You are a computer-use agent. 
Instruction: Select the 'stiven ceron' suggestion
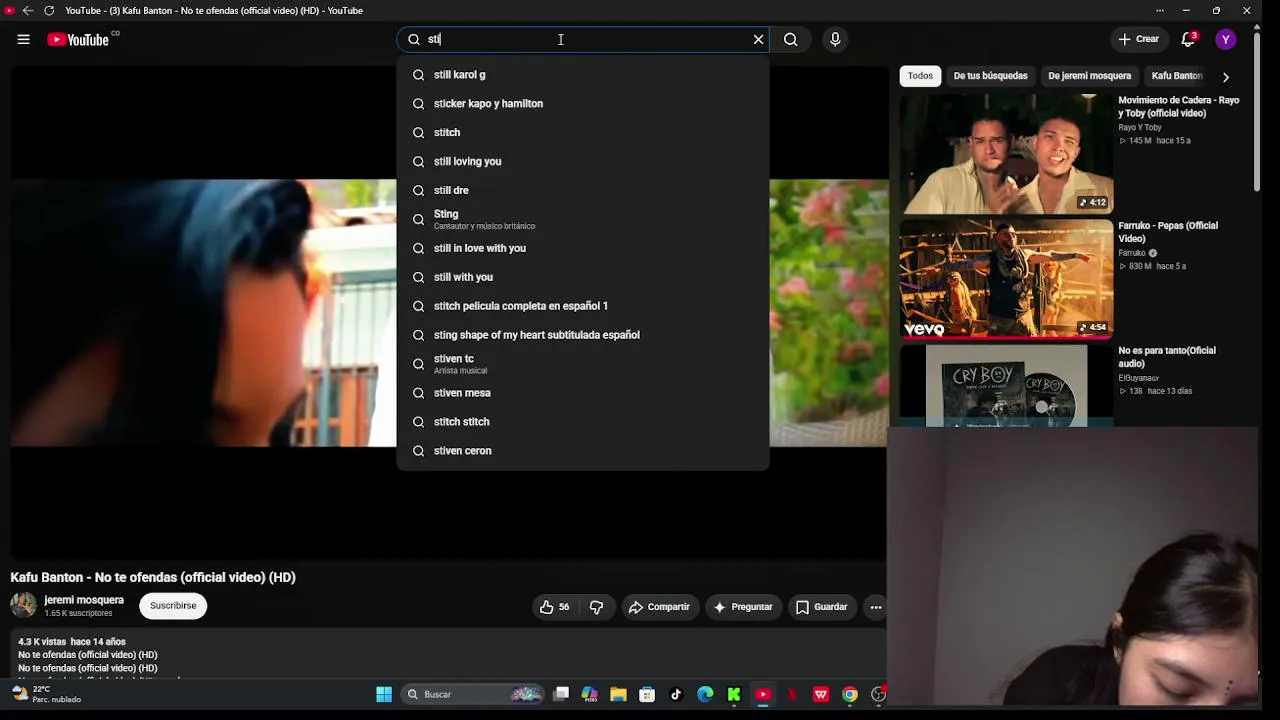coord(583,452)
